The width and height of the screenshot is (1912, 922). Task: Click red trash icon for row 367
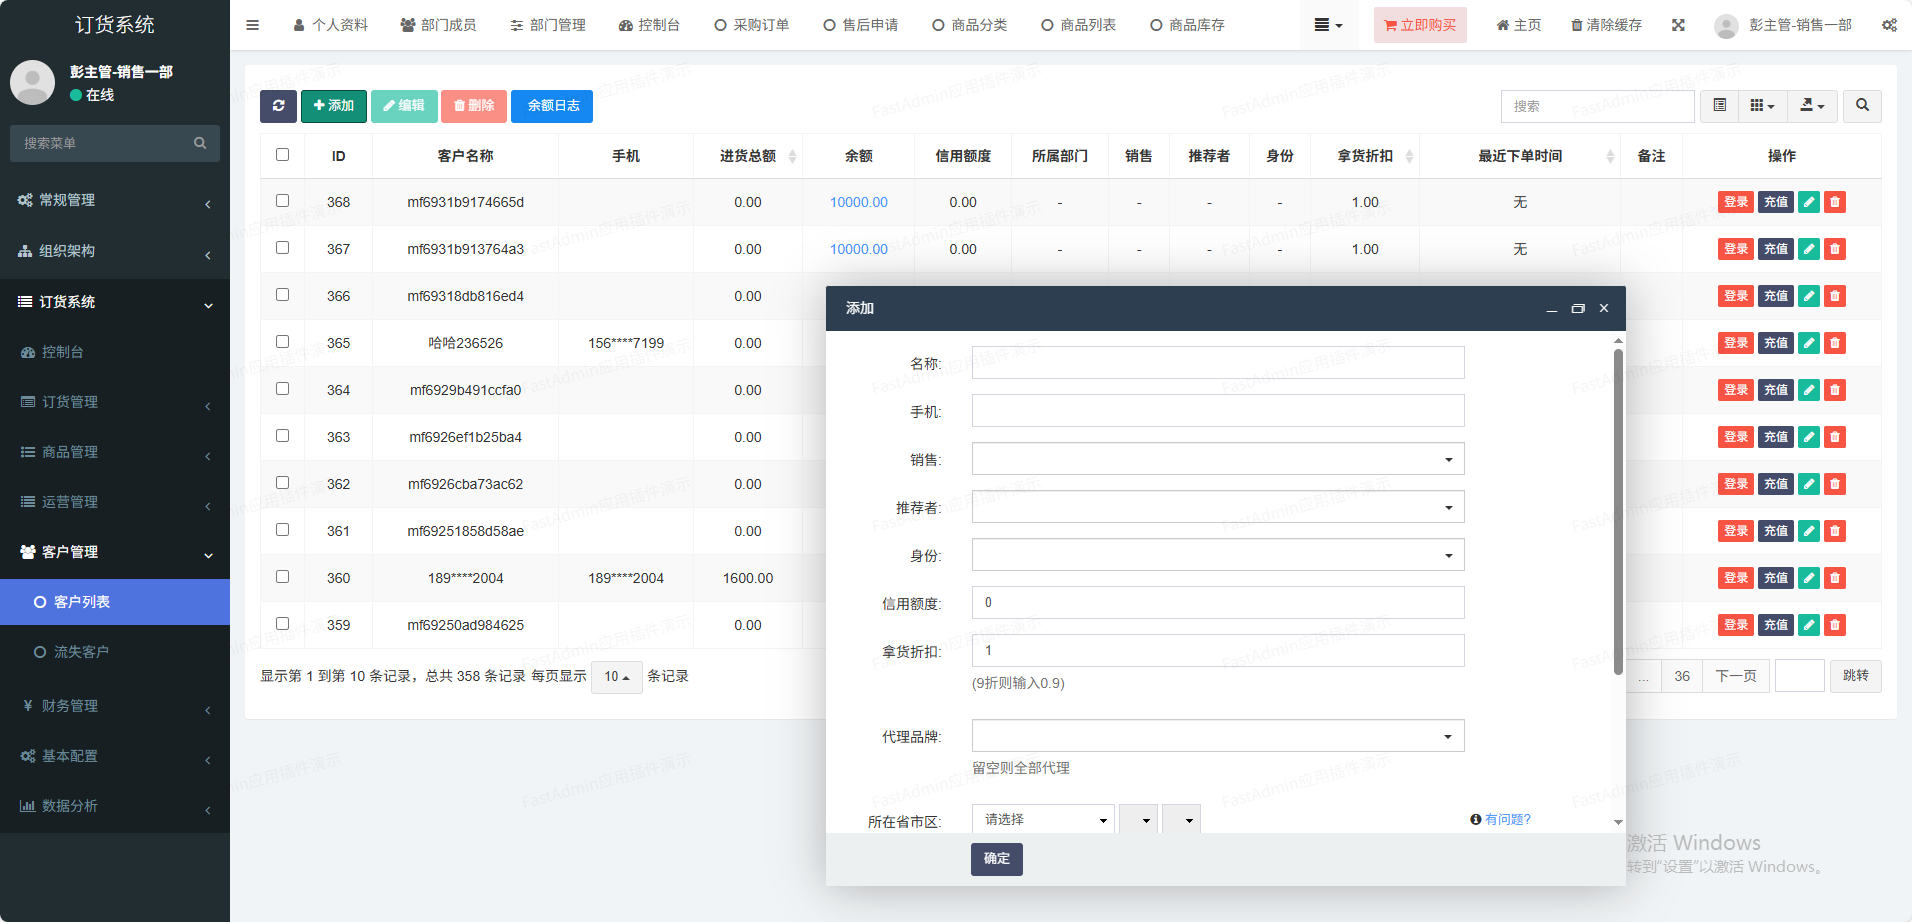point(1834,249)
